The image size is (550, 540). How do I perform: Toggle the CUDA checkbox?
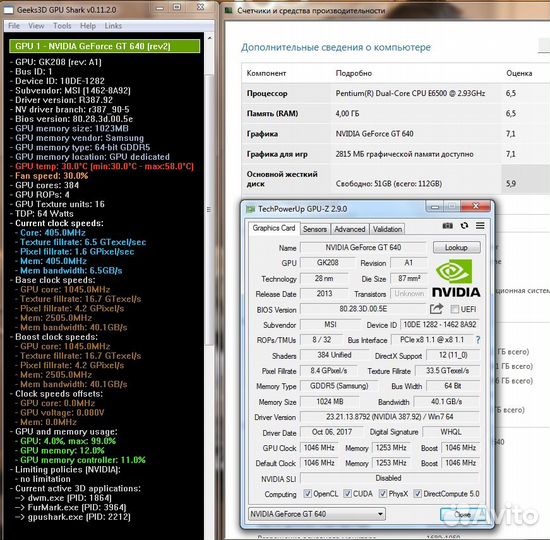coord(347,494)
